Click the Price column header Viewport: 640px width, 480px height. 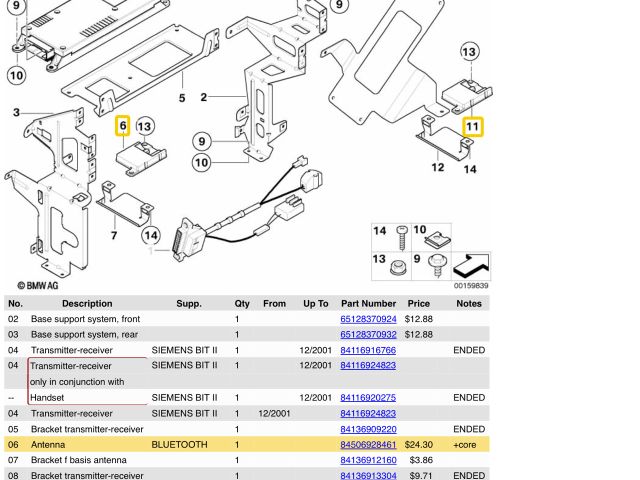pyautogui.click(x=419, y=303)
